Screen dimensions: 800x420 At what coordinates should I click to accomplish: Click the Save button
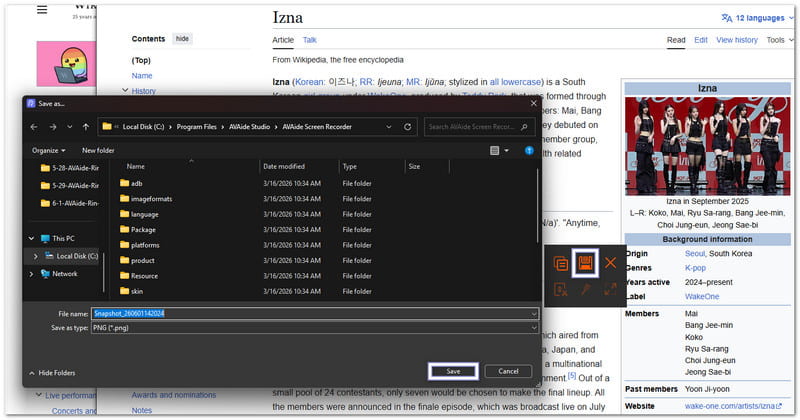coord(453,372)
